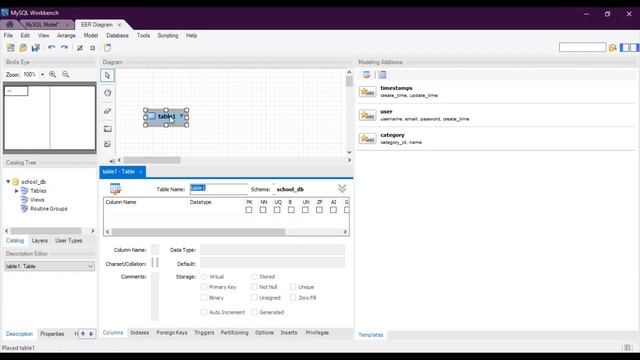Collapse table editor header with double chevron
640x360 pixels.
pyautogui.click(x=342, y=188)
